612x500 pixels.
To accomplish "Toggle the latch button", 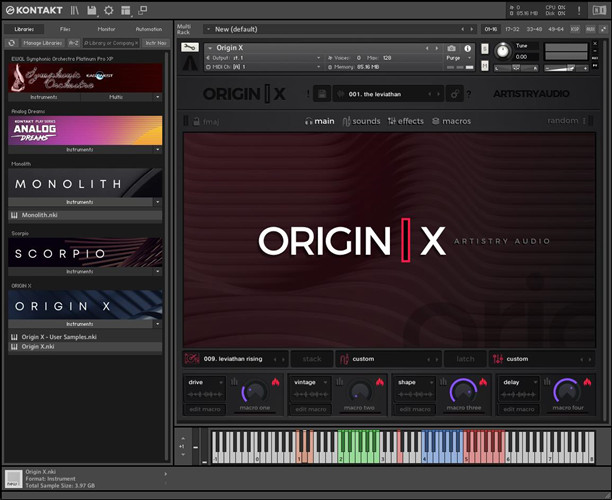I will (465, 358).
